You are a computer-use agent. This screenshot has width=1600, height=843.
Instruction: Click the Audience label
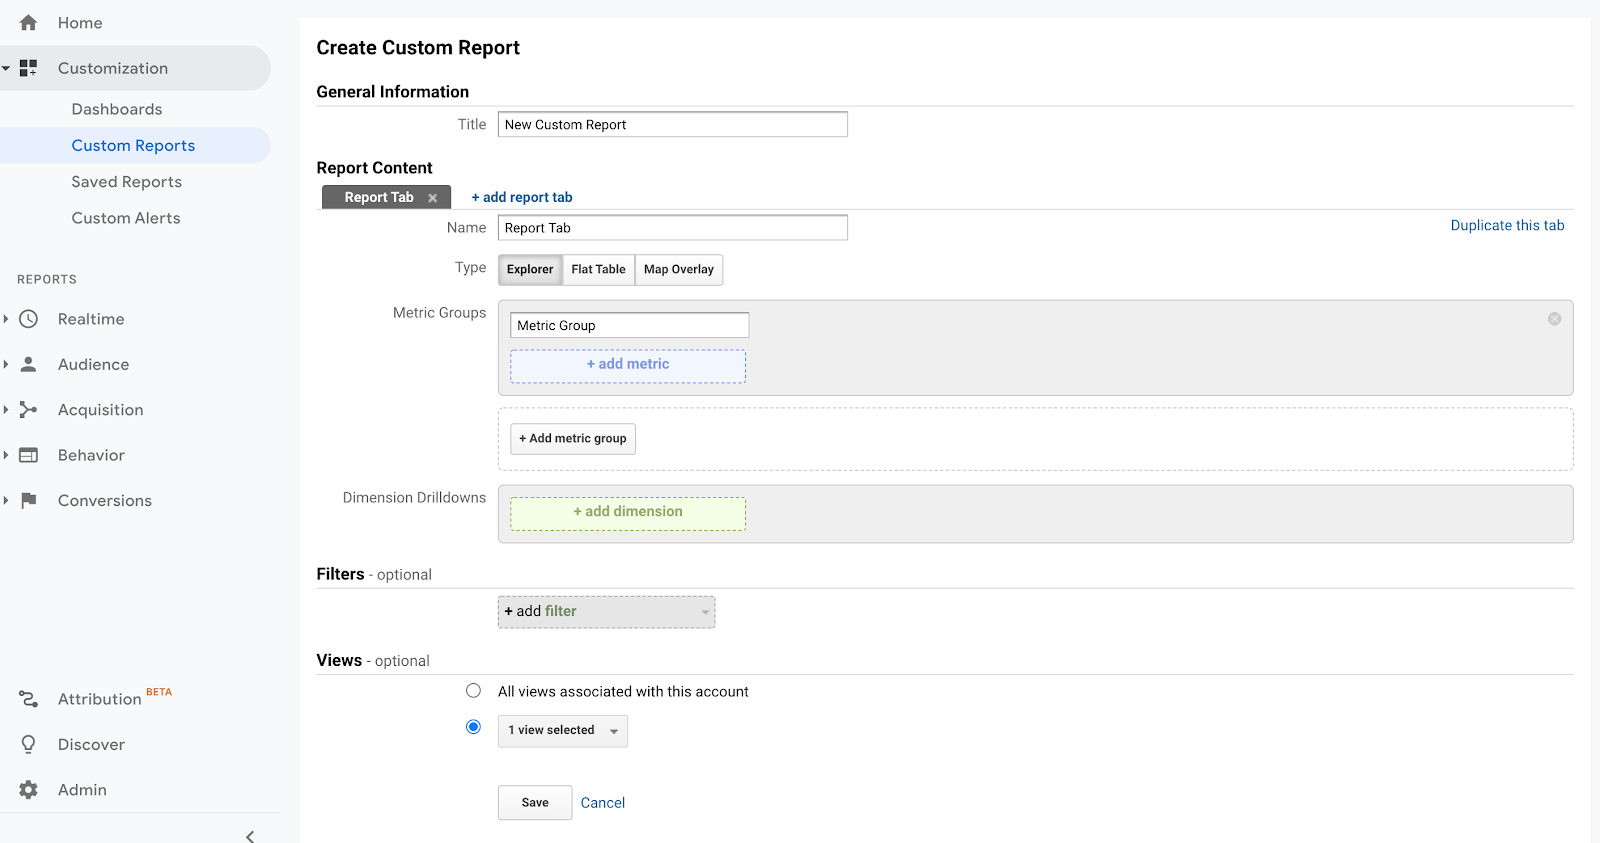coord(93,365)
